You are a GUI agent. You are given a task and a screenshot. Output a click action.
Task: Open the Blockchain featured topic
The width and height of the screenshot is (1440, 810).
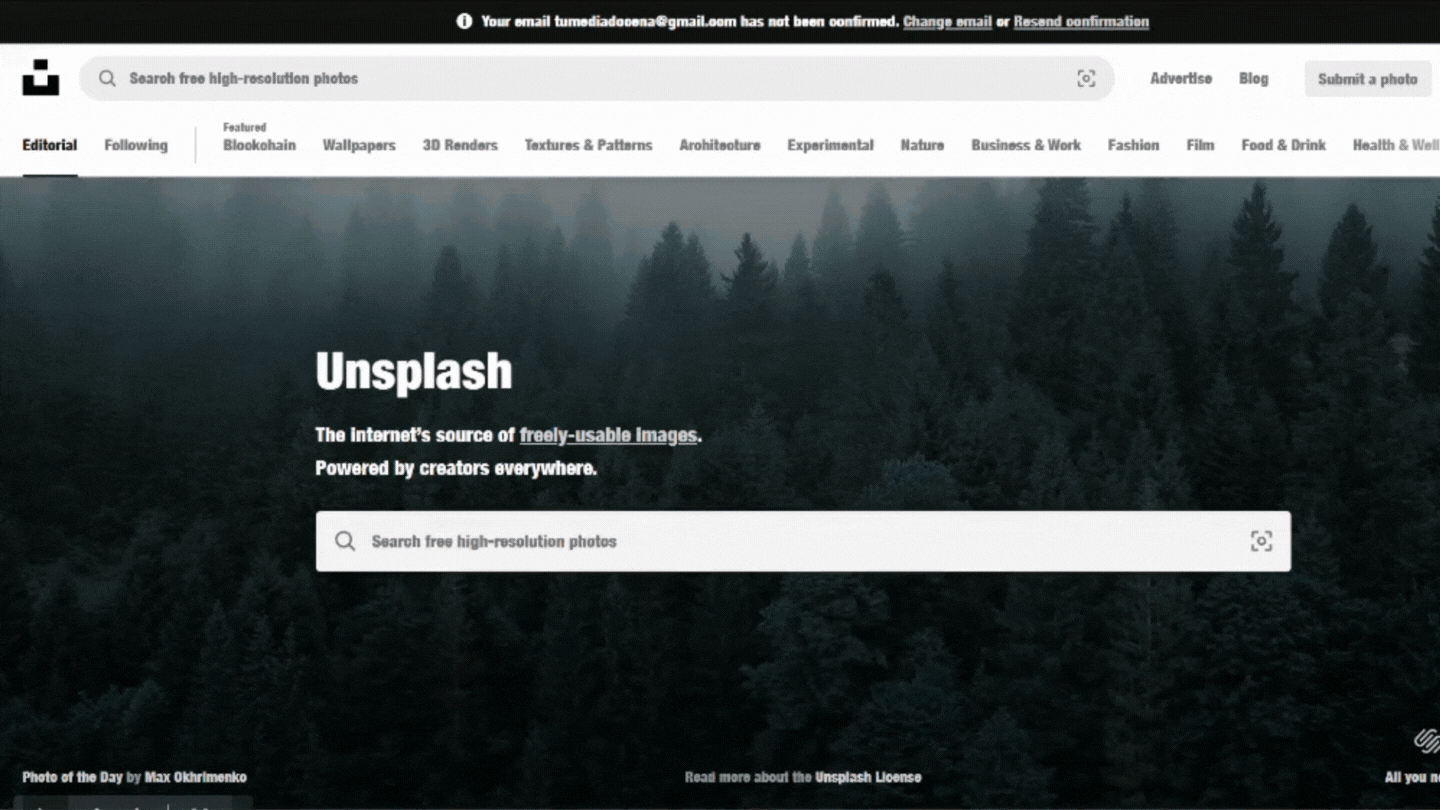[259, 145]
